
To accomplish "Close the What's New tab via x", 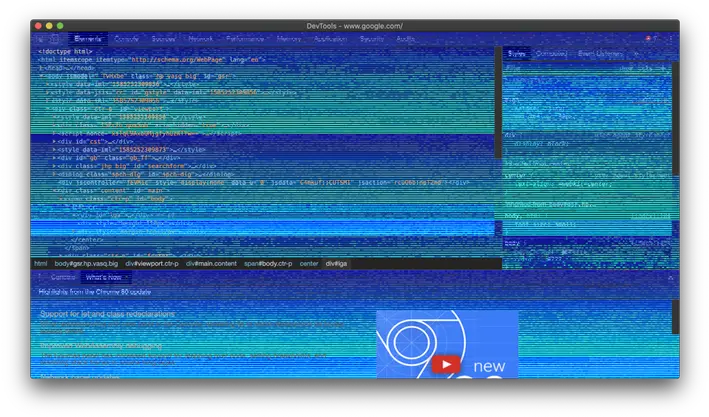I will [127, 277].
